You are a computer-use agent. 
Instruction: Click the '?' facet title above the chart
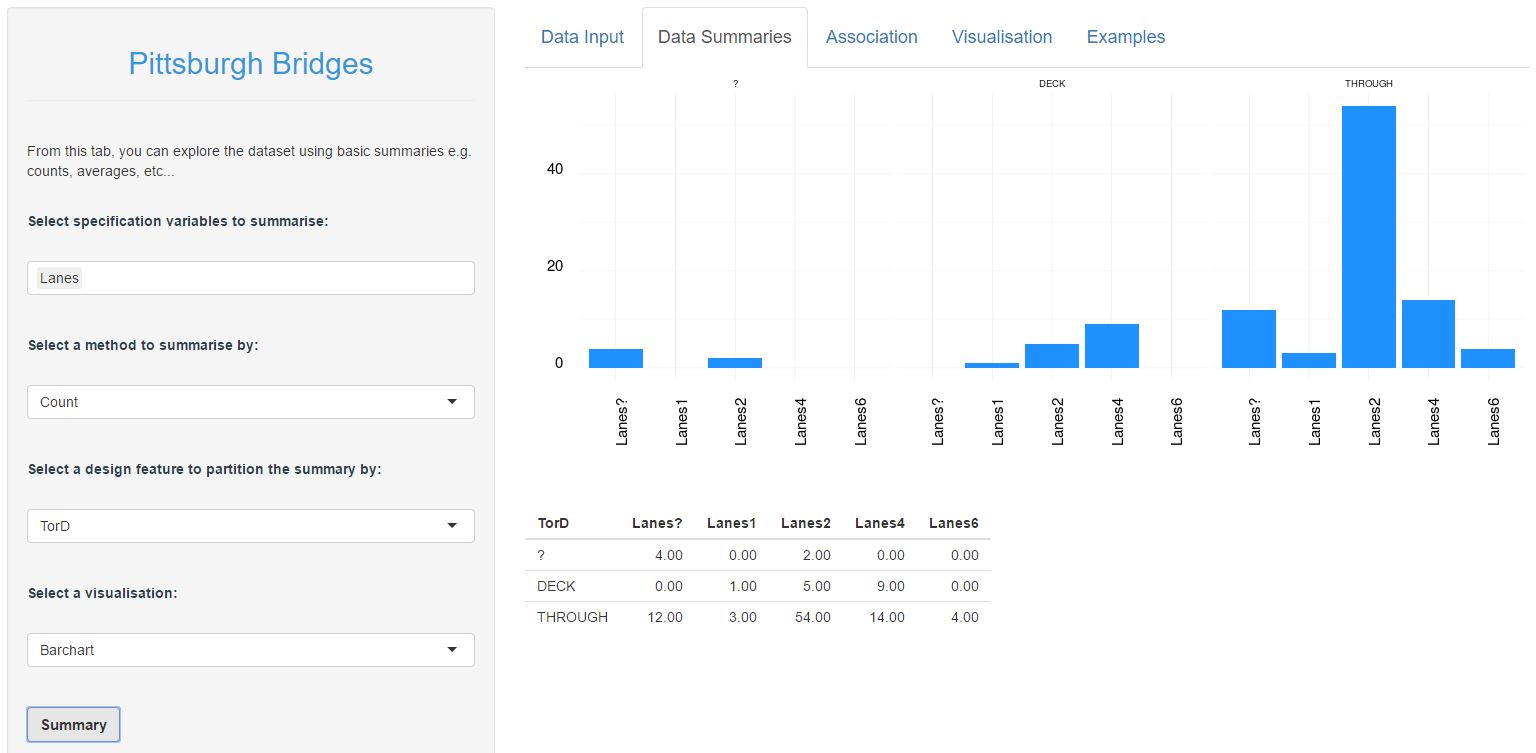coord(736,84)
